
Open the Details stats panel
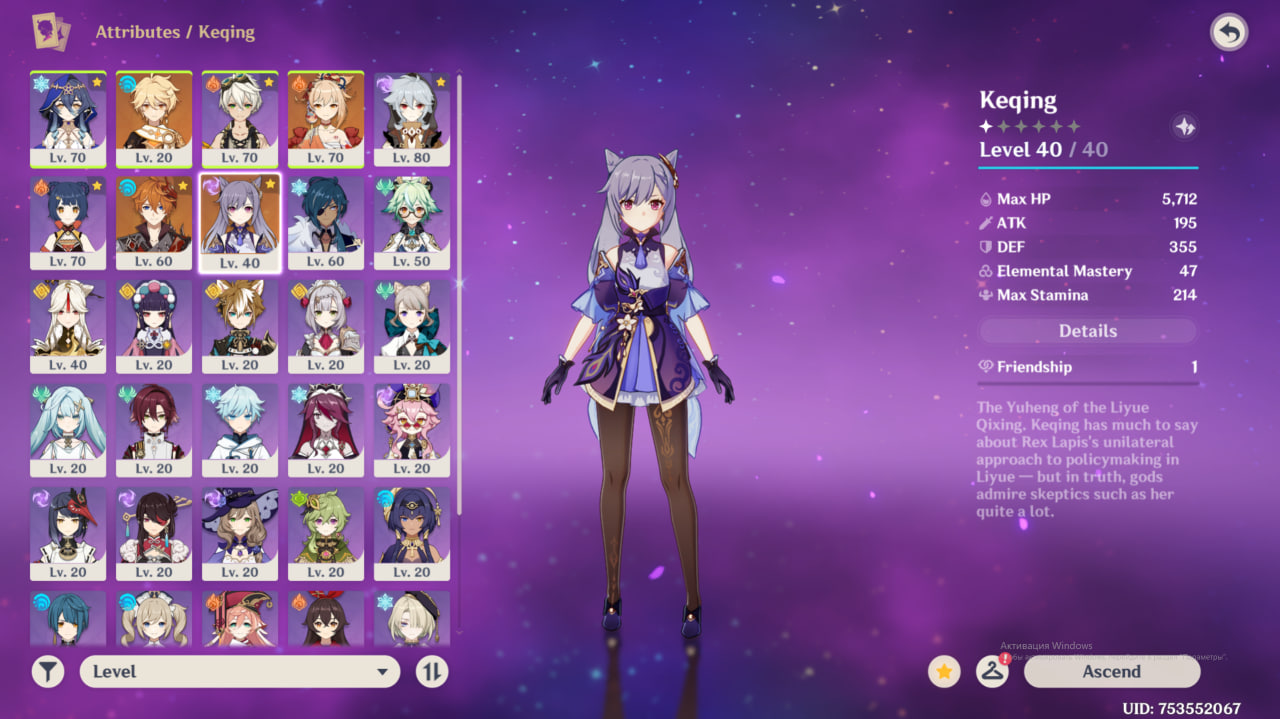click(1087, 331)
